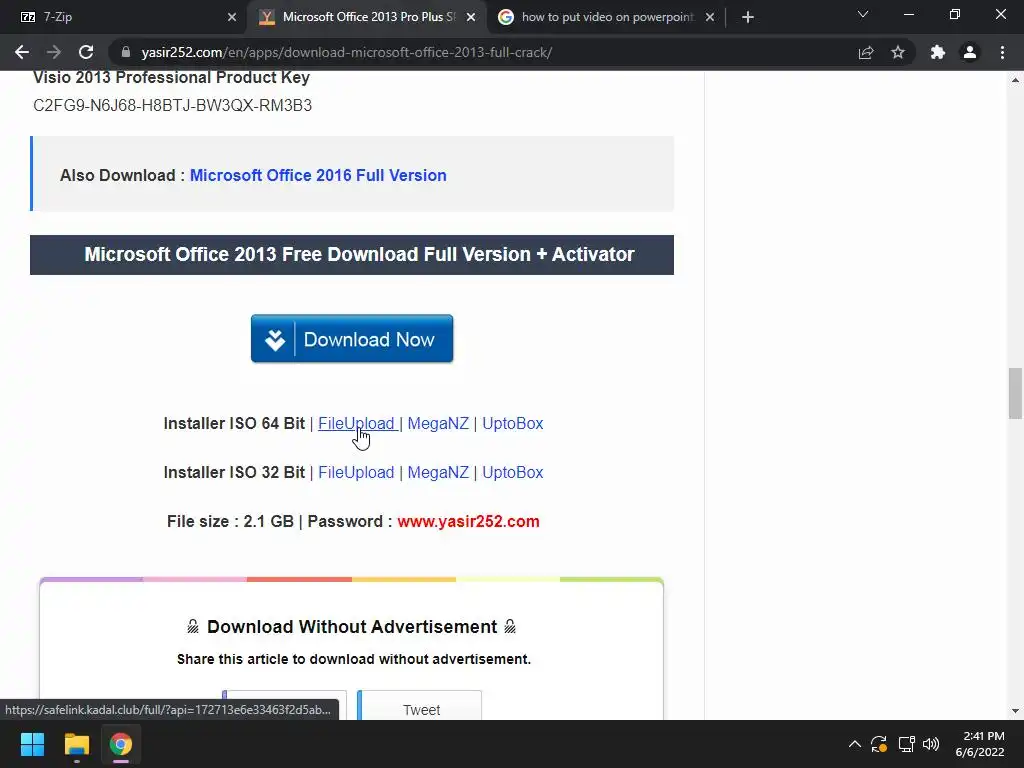Open File Explorer from taskbar
This screenshot has width=1024, height=768.
point(76,744)
